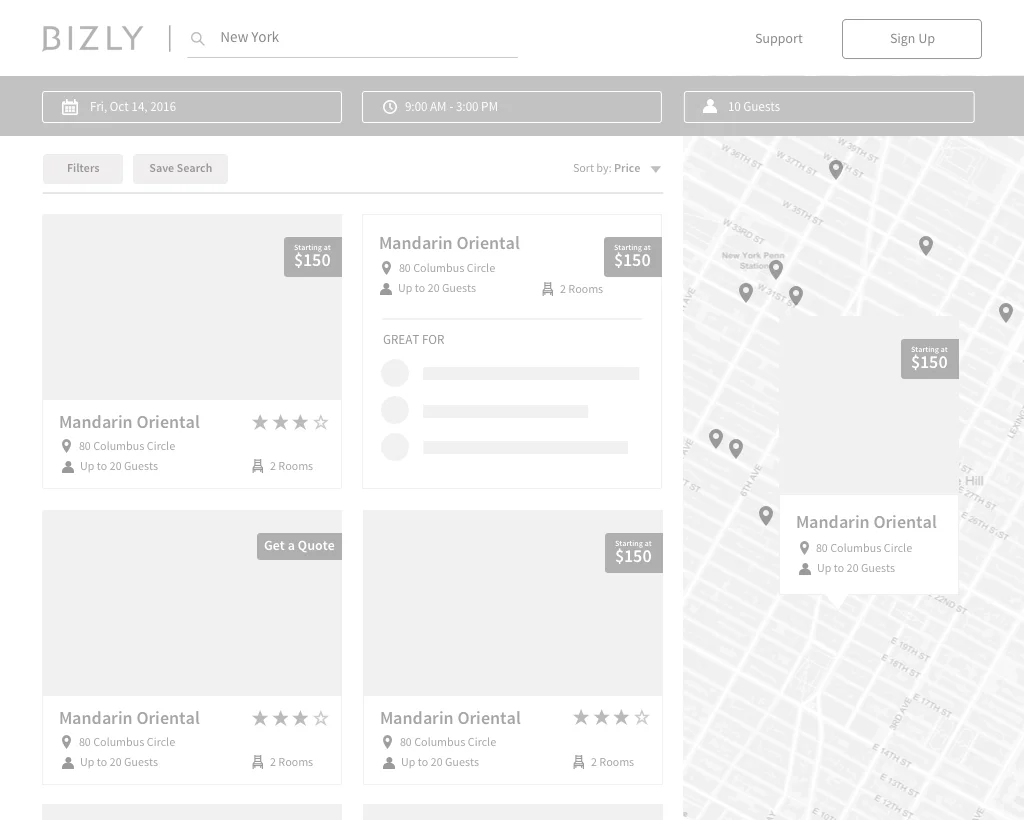Click the search magnifier icon

coord(197,39)
